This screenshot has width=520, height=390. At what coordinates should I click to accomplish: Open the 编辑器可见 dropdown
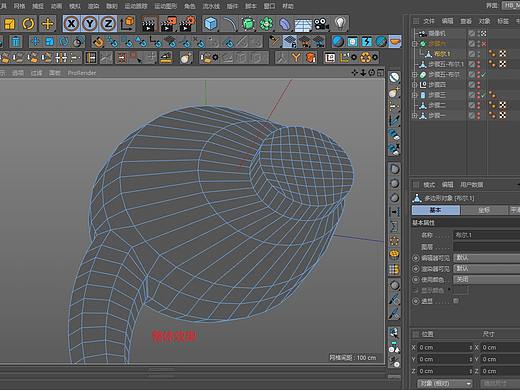pyautogui.click(x=486, y=258)
